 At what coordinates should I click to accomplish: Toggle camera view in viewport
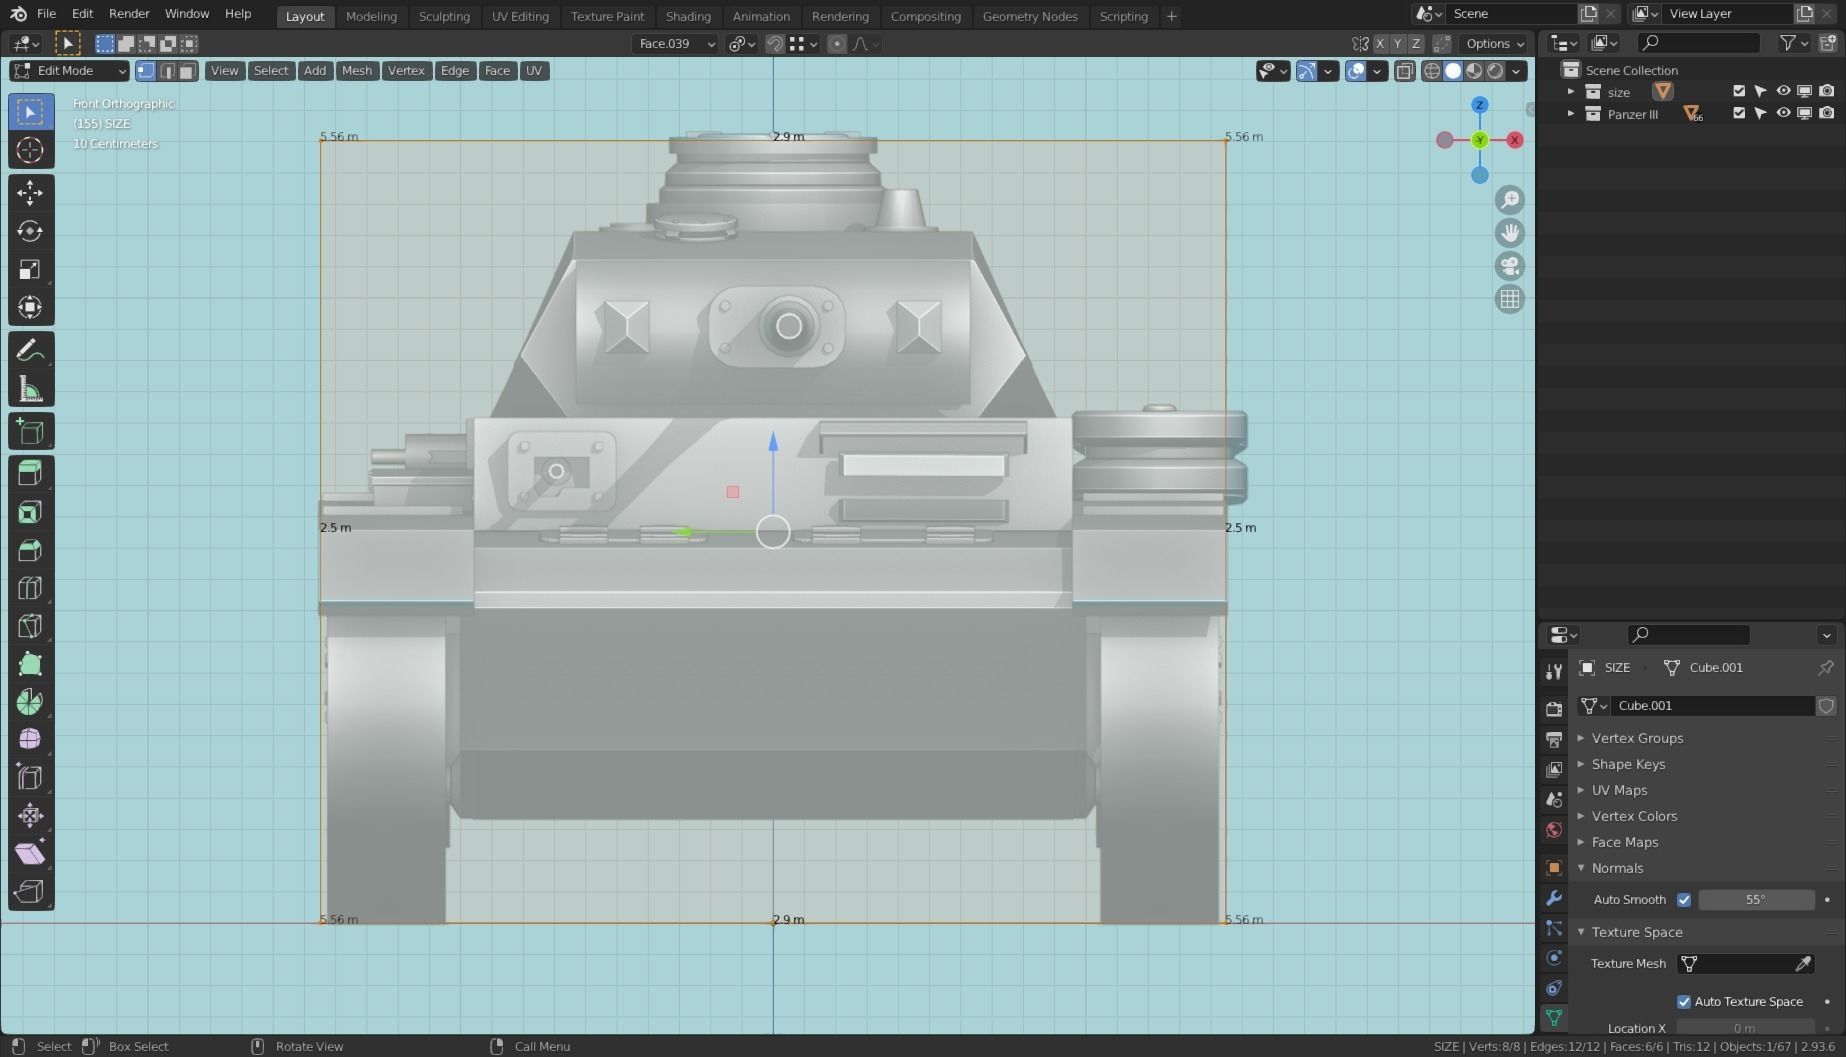point(1510,266)
